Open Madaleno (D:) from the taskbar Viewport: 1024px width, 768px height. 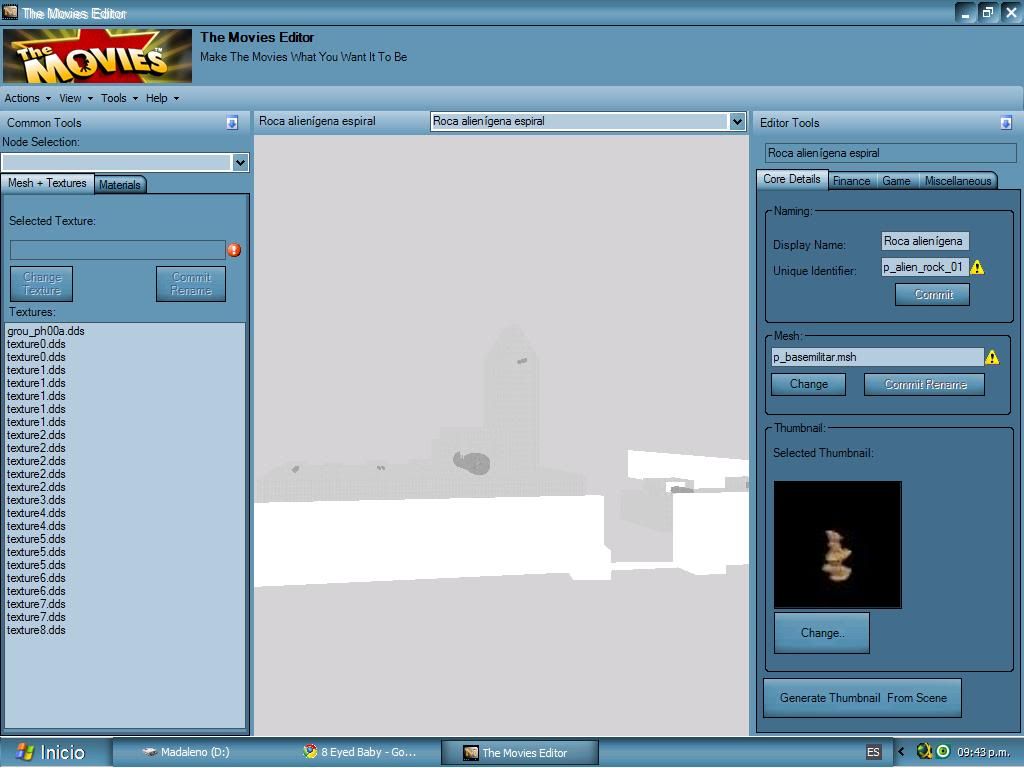186,752
